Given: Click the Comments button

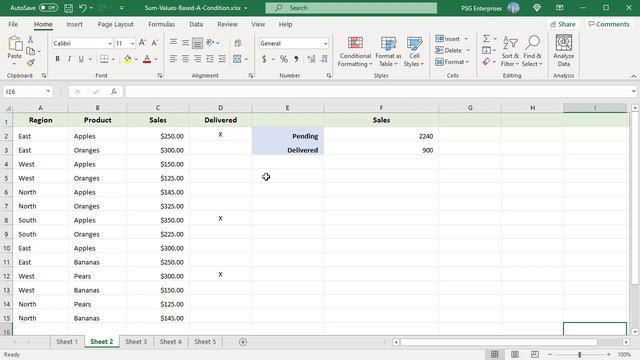Looking at the screenshot, I should (609, 24).
